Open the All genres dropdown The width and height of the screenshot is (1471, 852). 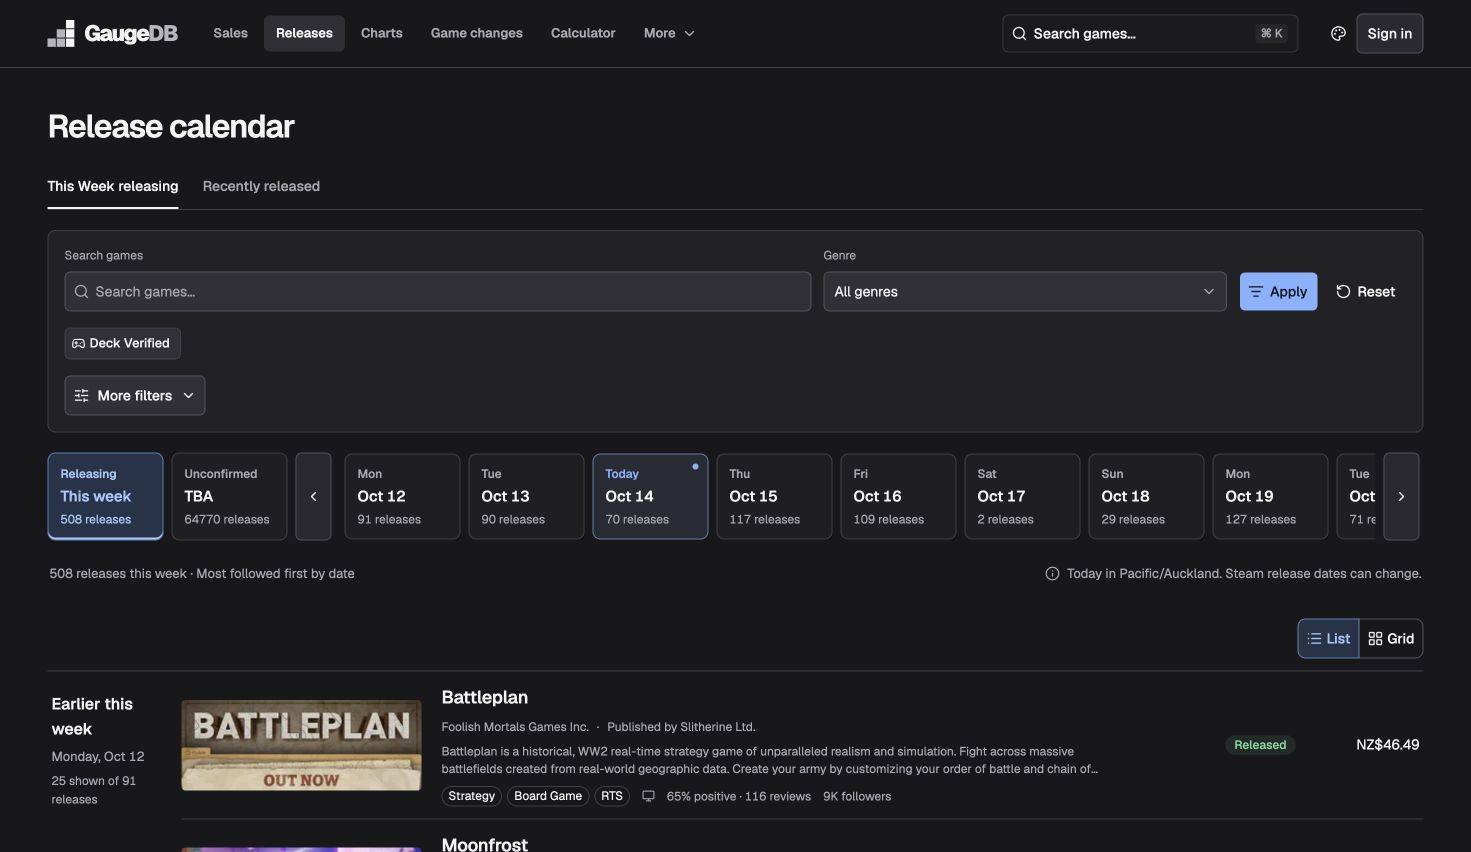coord(1024,291)
